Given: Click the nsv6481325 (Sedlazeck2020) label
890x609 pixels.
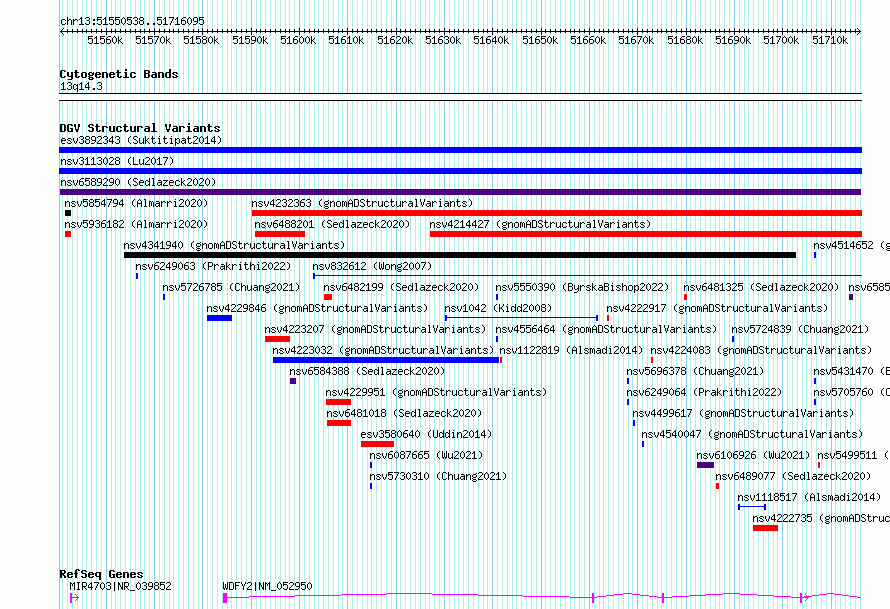Looking at the screenshot, I should 761,287.
